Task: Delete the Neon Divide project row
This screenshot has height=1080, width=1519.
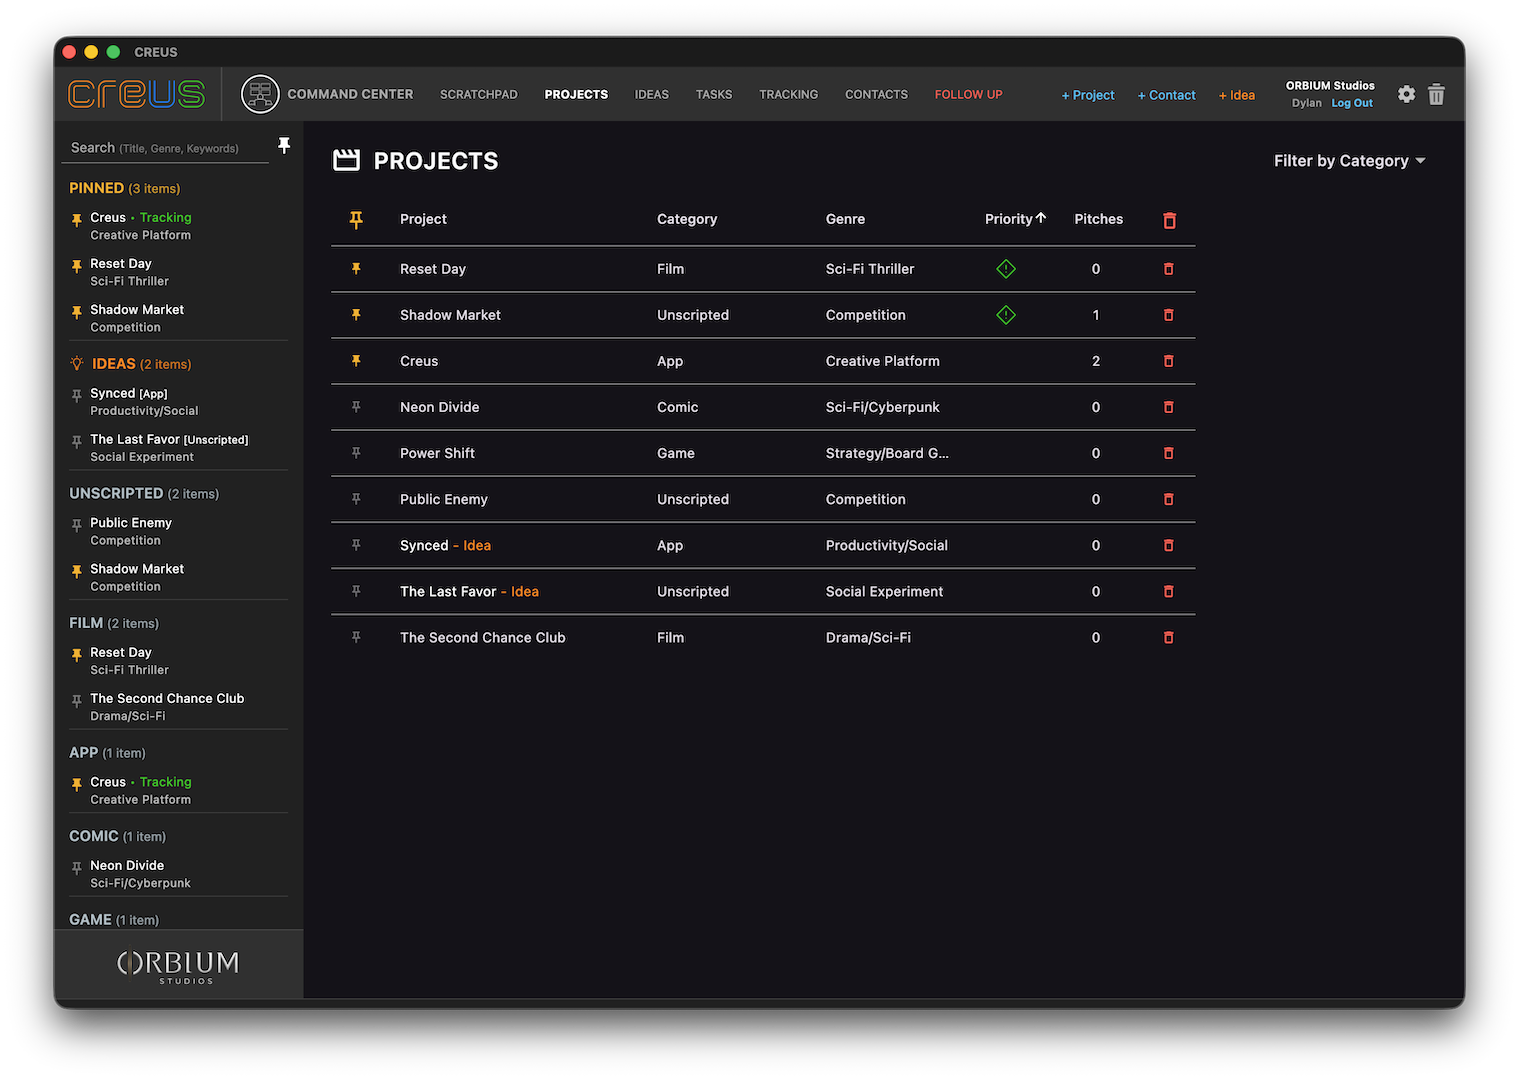Action: coord(1168,407)
